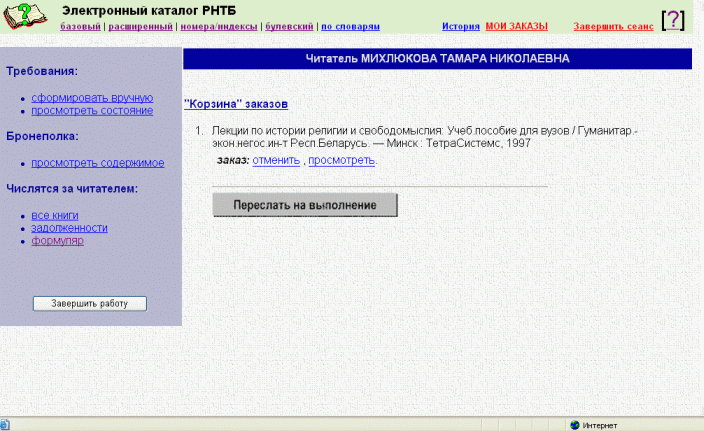The height and width of the screenshot is (431, 704).
Task: Switch to базовый search mode
Action: 81,26
